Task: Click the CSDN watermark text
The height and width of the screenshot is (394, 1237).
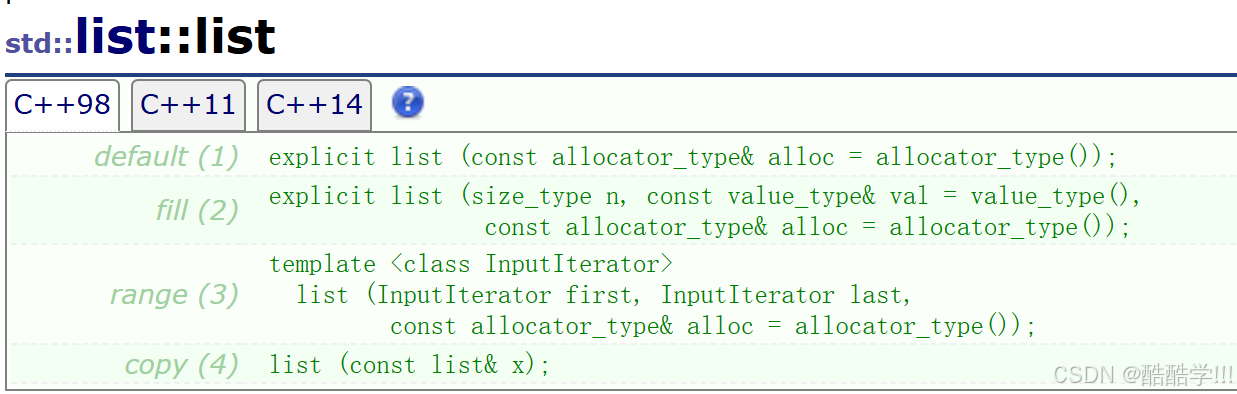Action: coord(1144,375)
